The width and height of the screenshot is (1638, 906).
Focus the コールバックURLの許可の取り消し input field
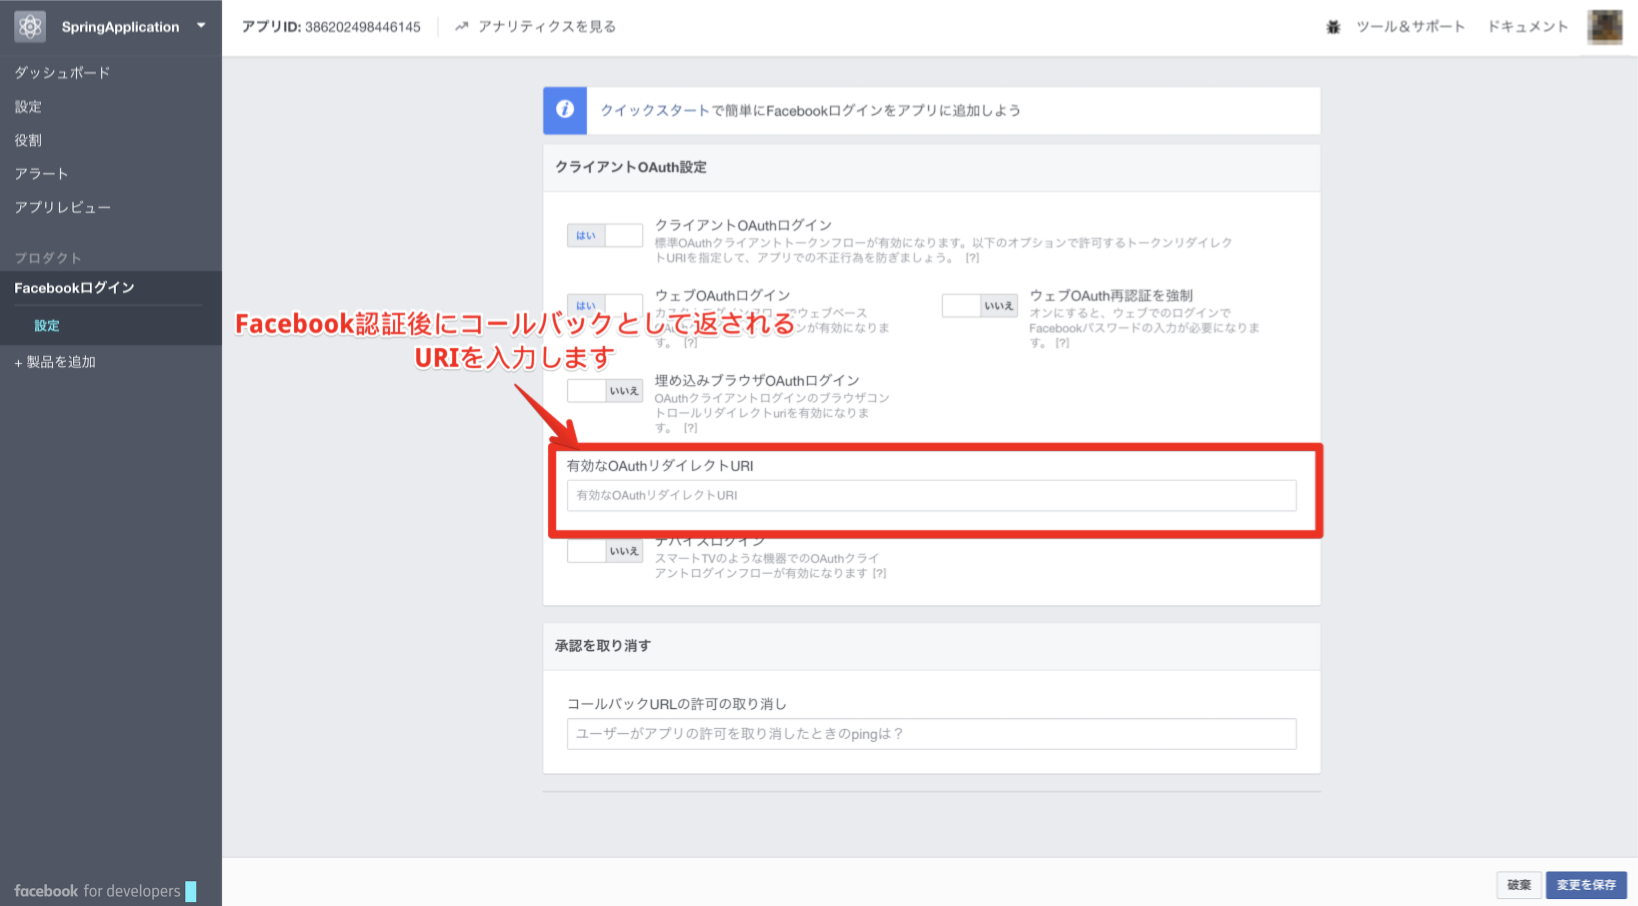click(931, 734)
